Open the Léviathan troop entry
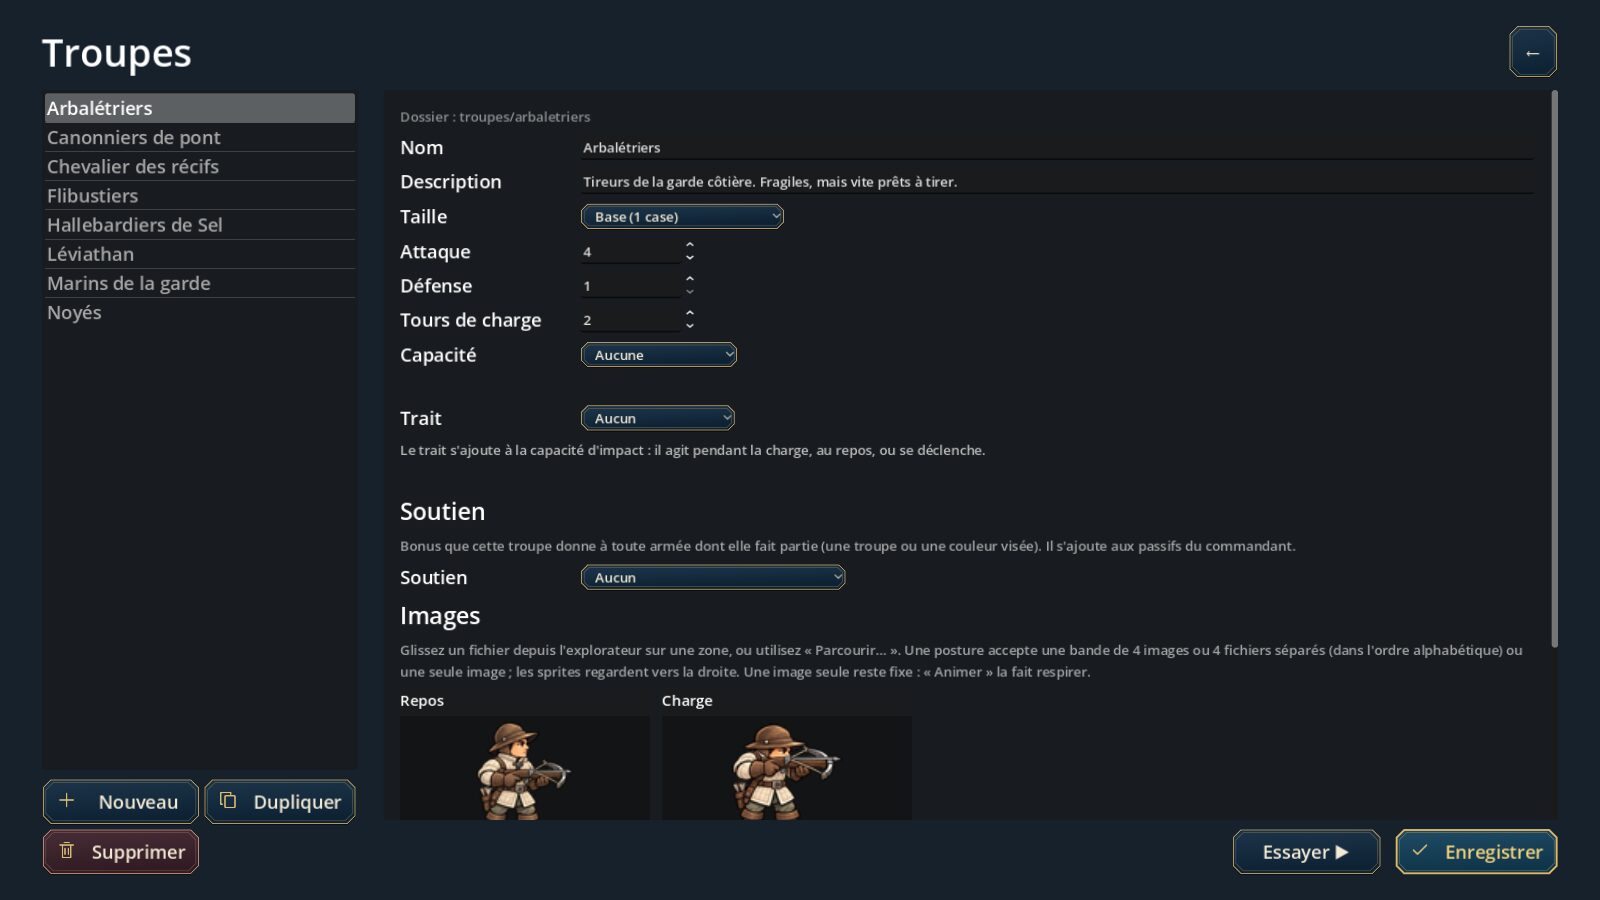1600x900 pixels. click(x=200, y=254)
